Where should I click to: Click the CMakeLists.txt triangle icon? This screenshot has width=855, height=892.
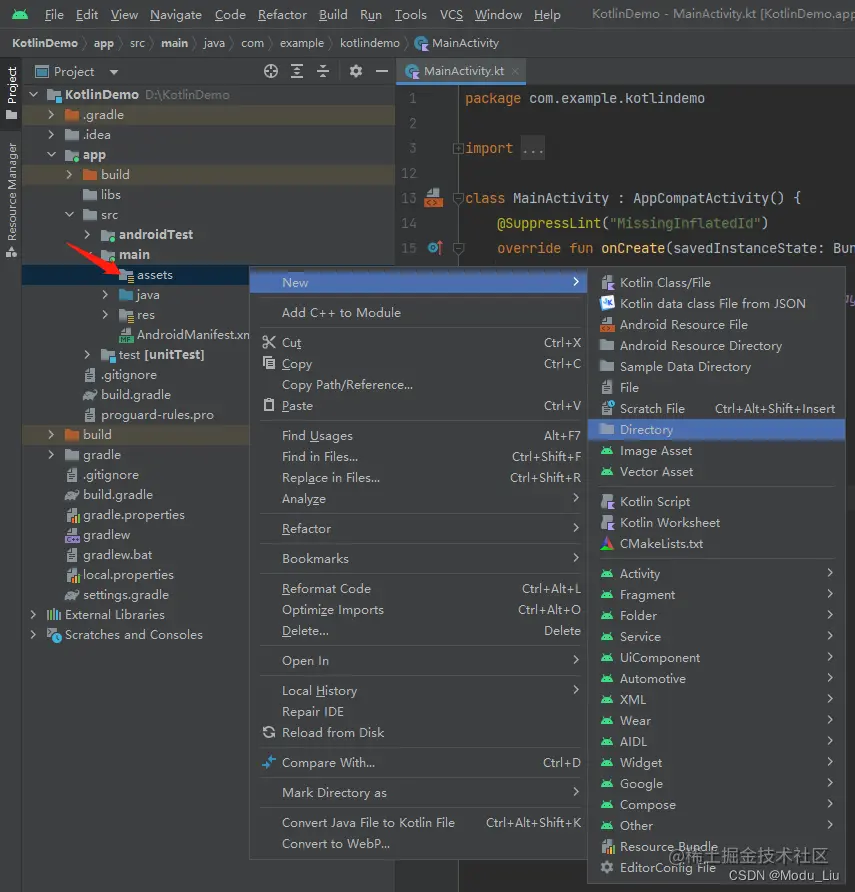608,543
